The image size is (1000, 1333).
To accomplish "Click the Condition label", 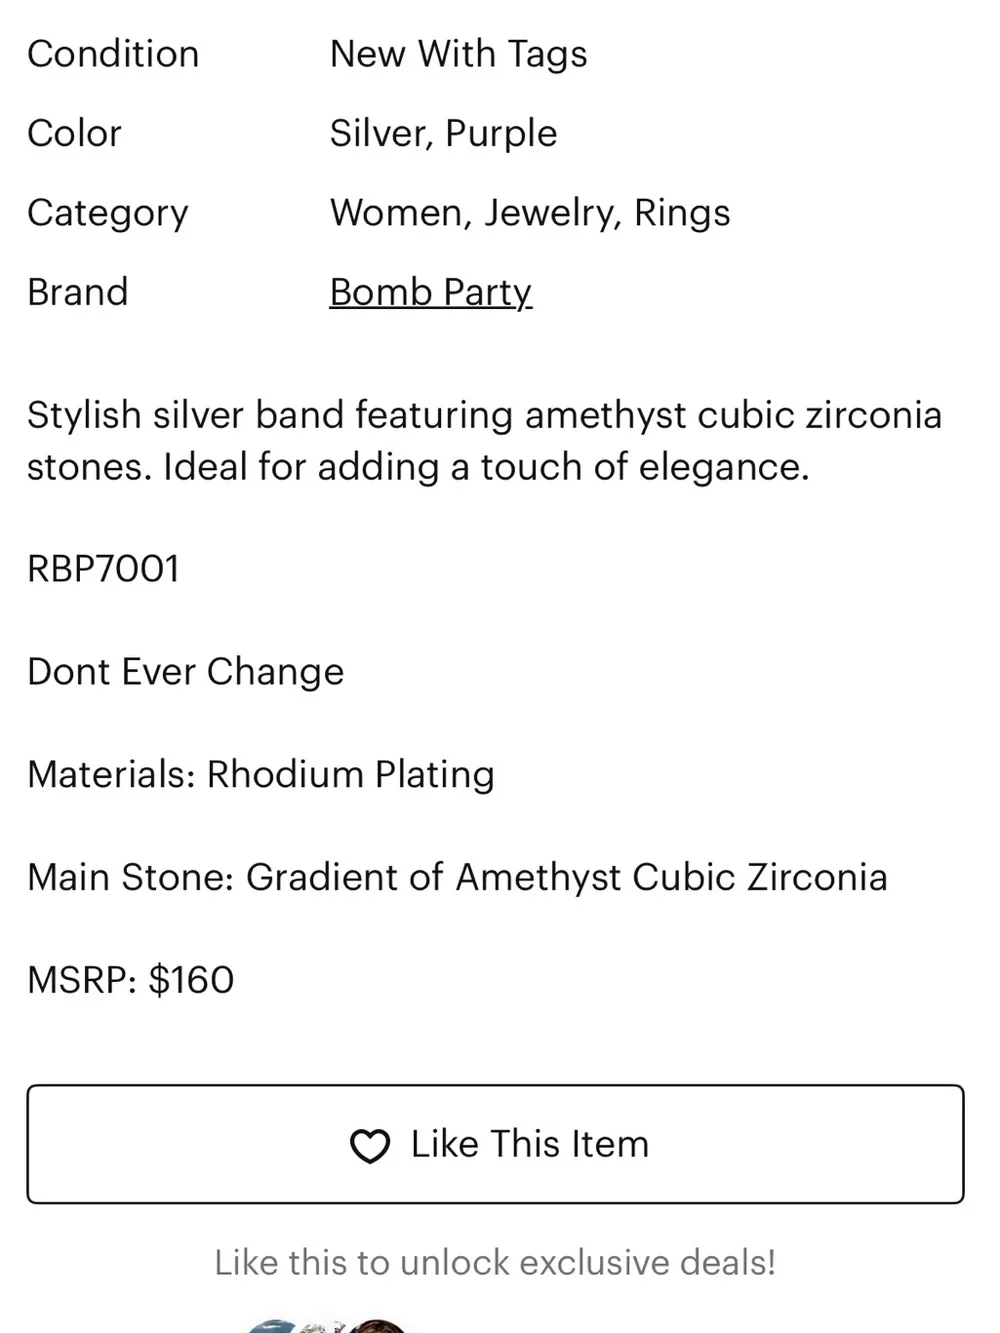I will [113, 54].
